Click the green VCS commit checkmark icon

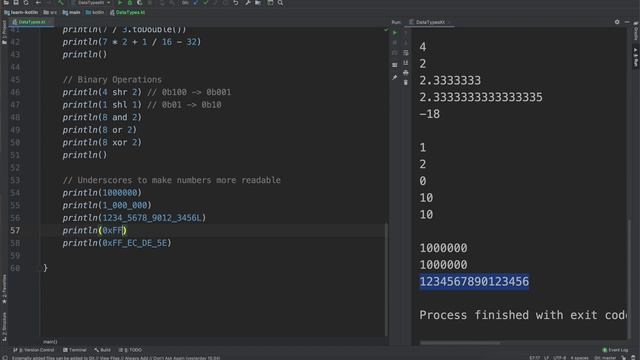206,2
